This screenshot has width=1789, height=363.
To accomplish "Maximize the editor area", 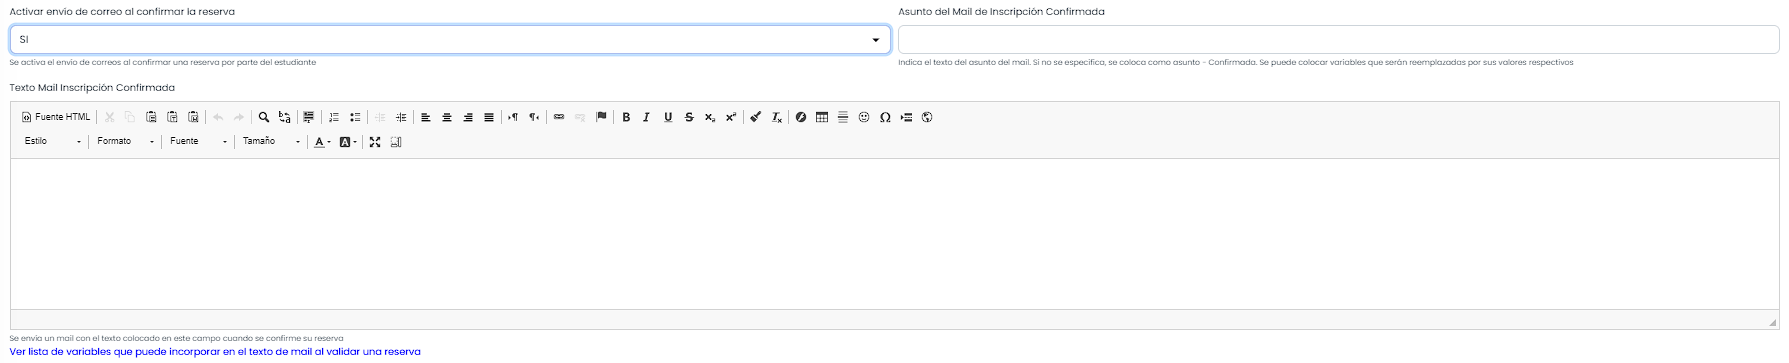I will [375, 142].
